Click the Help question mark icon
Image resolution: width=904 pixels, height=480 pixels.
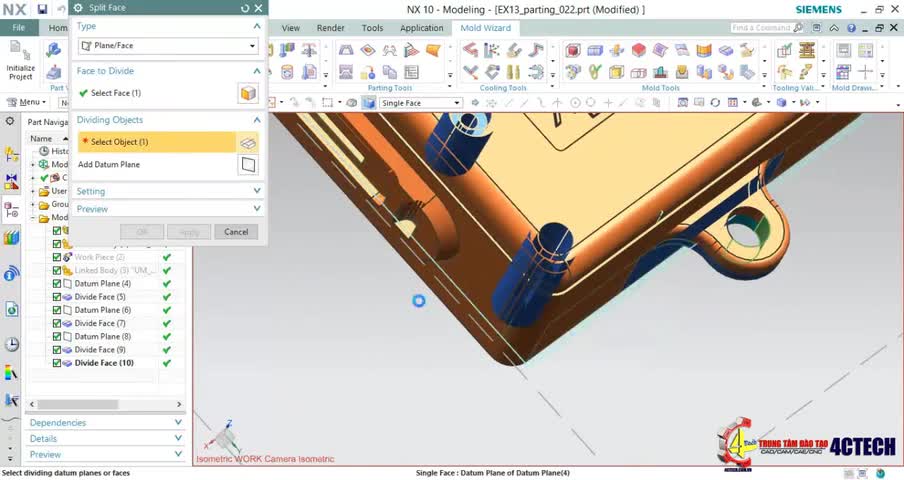click(852, 28)
